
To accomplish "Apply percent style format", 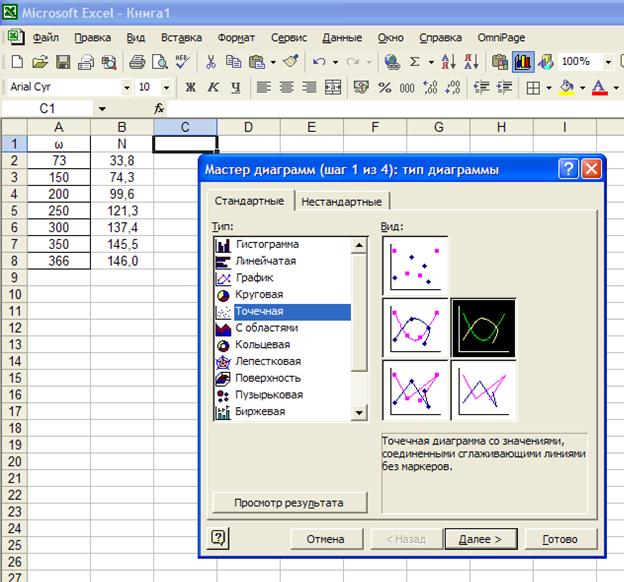I will (384, 87).
